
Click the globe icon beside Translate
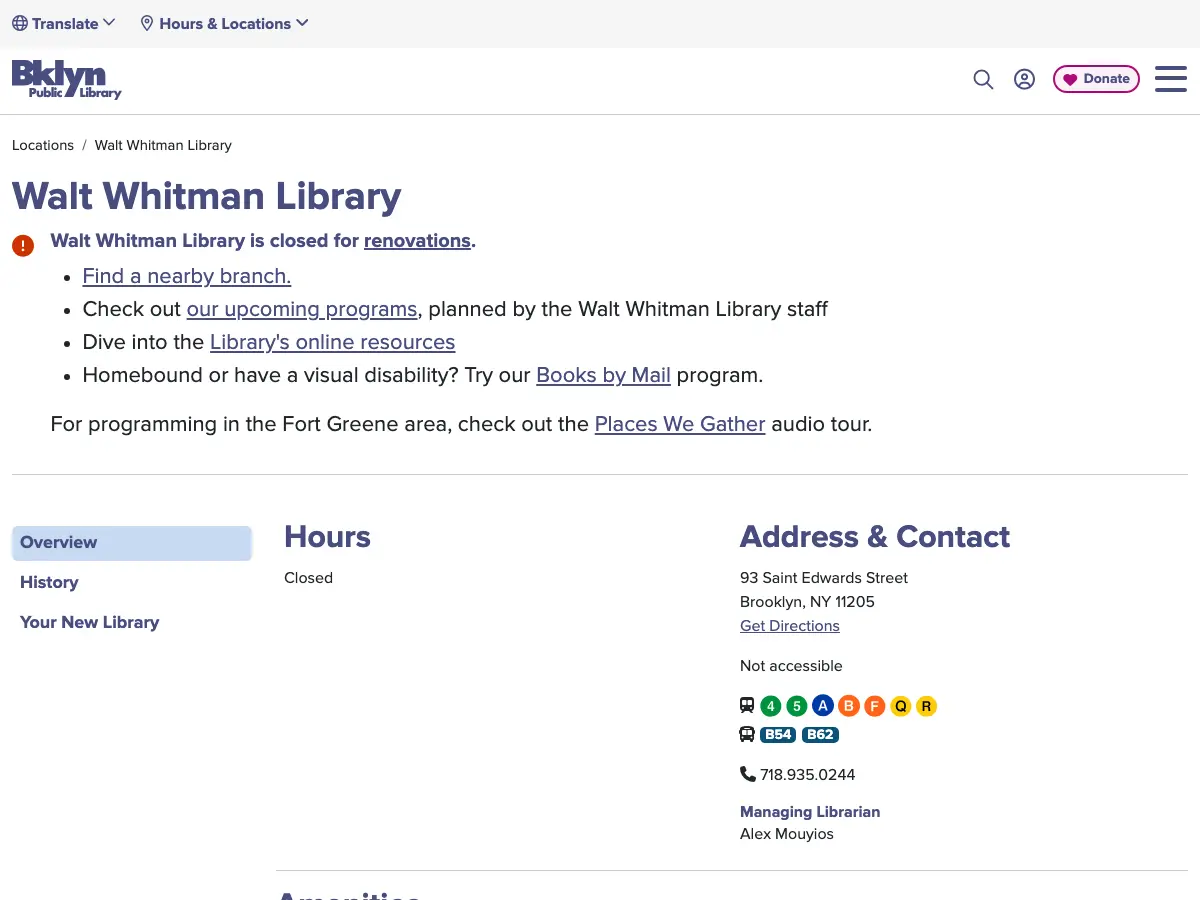[x=20, y=23]
